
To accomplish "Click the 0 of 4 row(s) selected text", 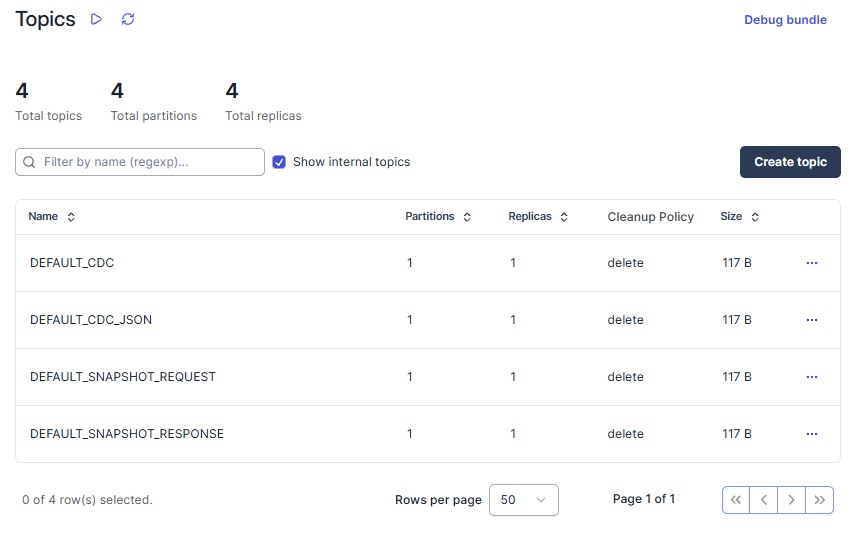I will point(87,500).
